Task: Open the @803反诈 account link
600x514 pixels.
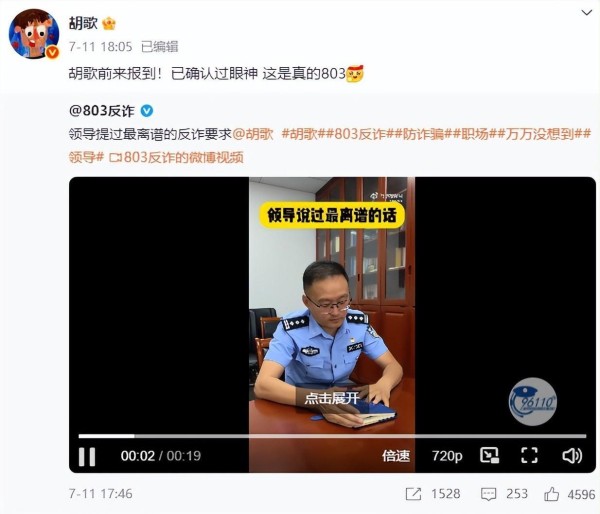Action: click(x=102, y=111)
